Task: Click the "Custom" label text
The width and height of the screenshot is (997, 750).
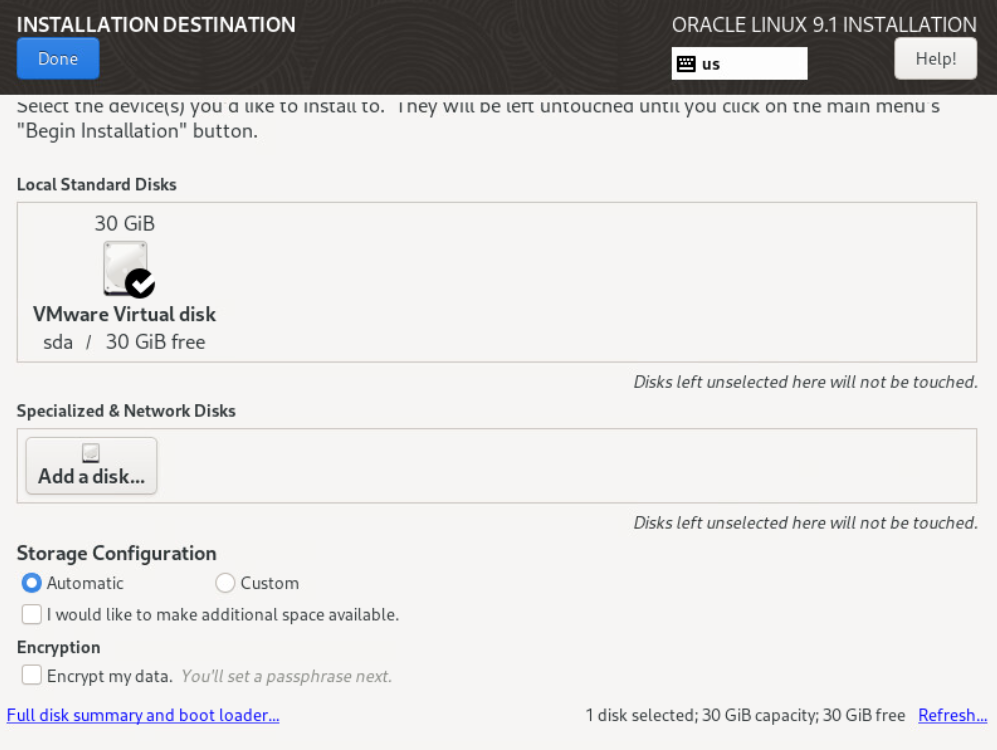Action: (x=270, y=583)
